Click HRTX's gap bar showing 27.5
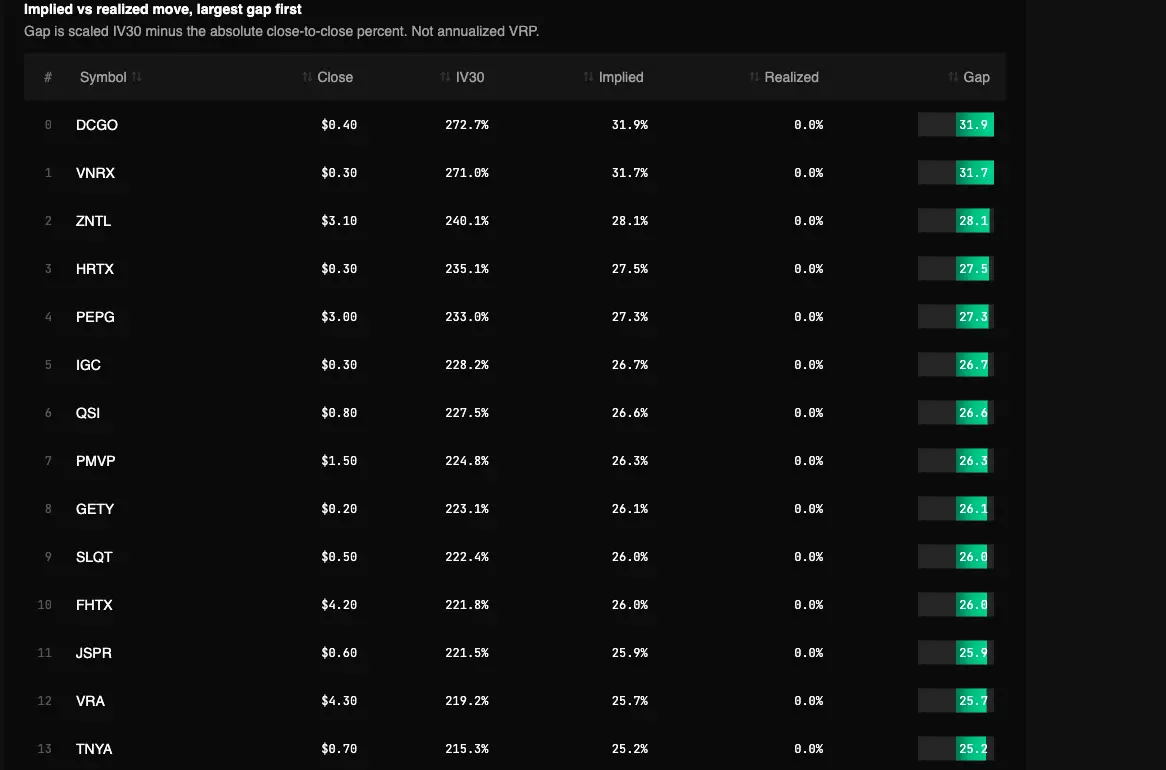 tap(956, 269)
